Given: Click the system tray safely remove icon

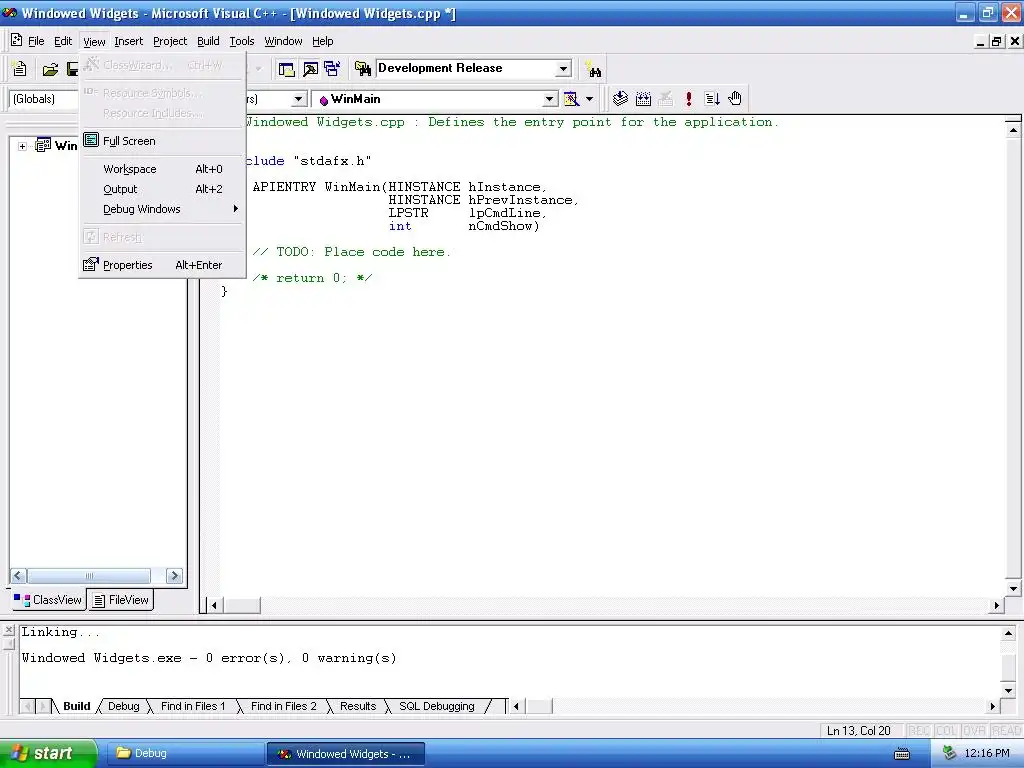Looking at the screenshot, I should coord(950,753).
